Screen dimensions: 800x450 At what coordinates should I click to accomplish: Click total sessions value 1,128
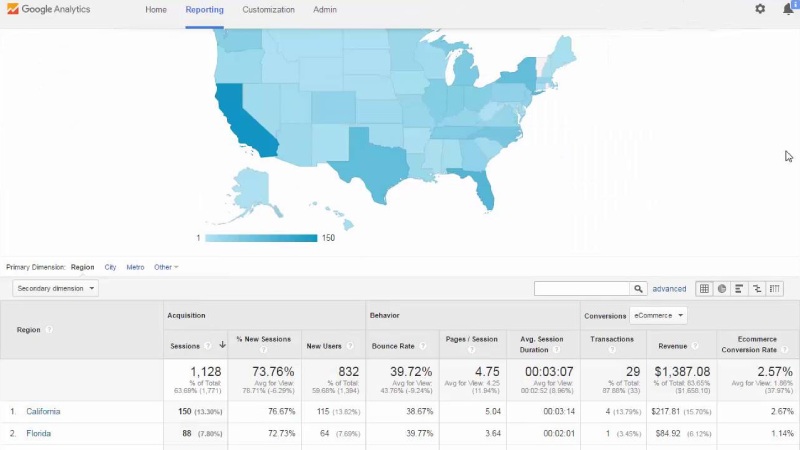(206, 371)
